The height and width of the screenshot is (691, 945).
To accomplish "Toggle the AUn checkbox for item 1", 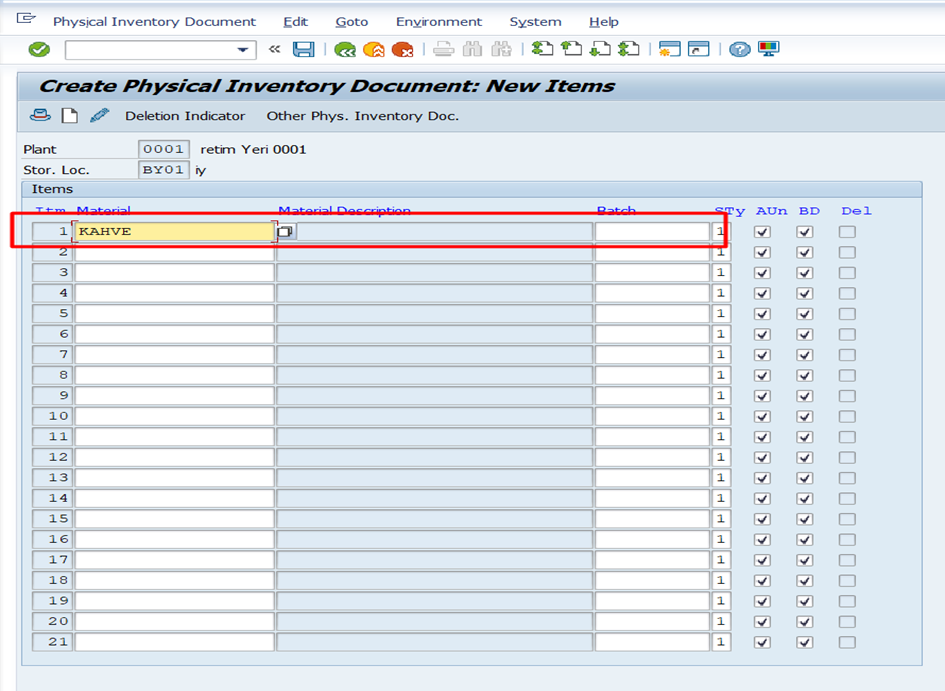I will tap(764, 231).
